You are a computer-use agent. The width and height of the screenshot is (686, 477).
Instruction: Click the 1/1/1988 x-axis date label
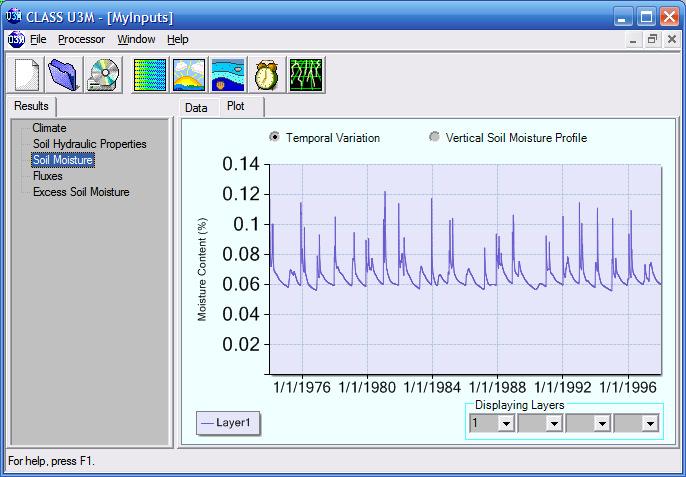497,387
